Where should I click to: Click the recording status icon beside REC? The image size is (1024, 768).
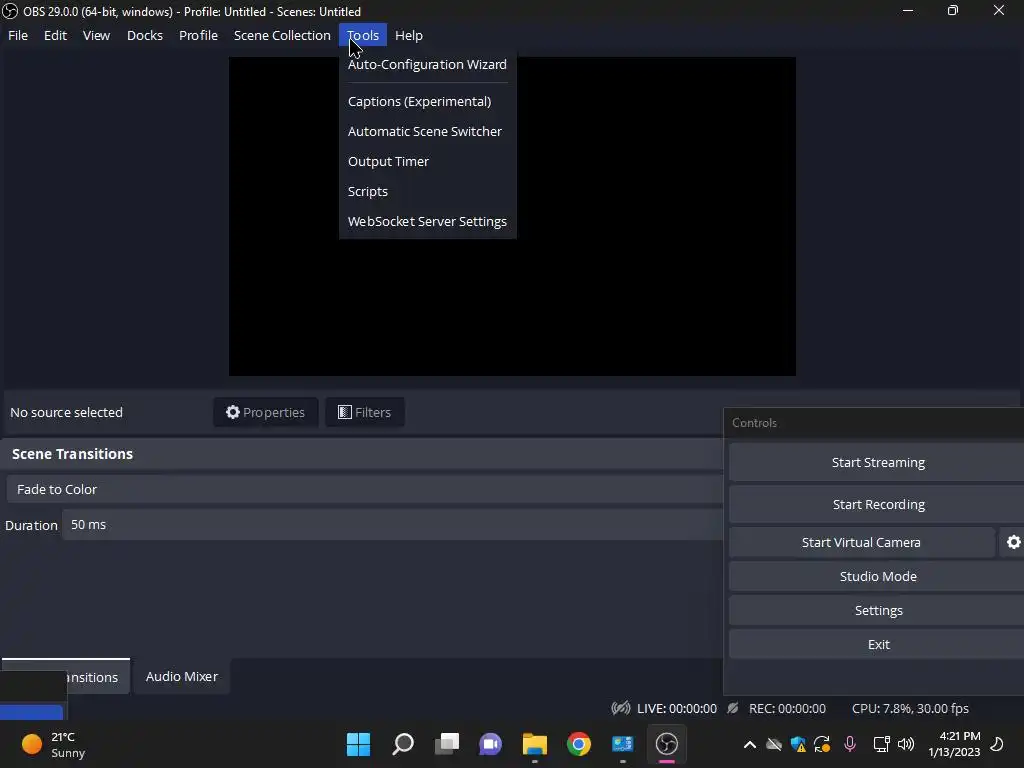click(733, 708)
